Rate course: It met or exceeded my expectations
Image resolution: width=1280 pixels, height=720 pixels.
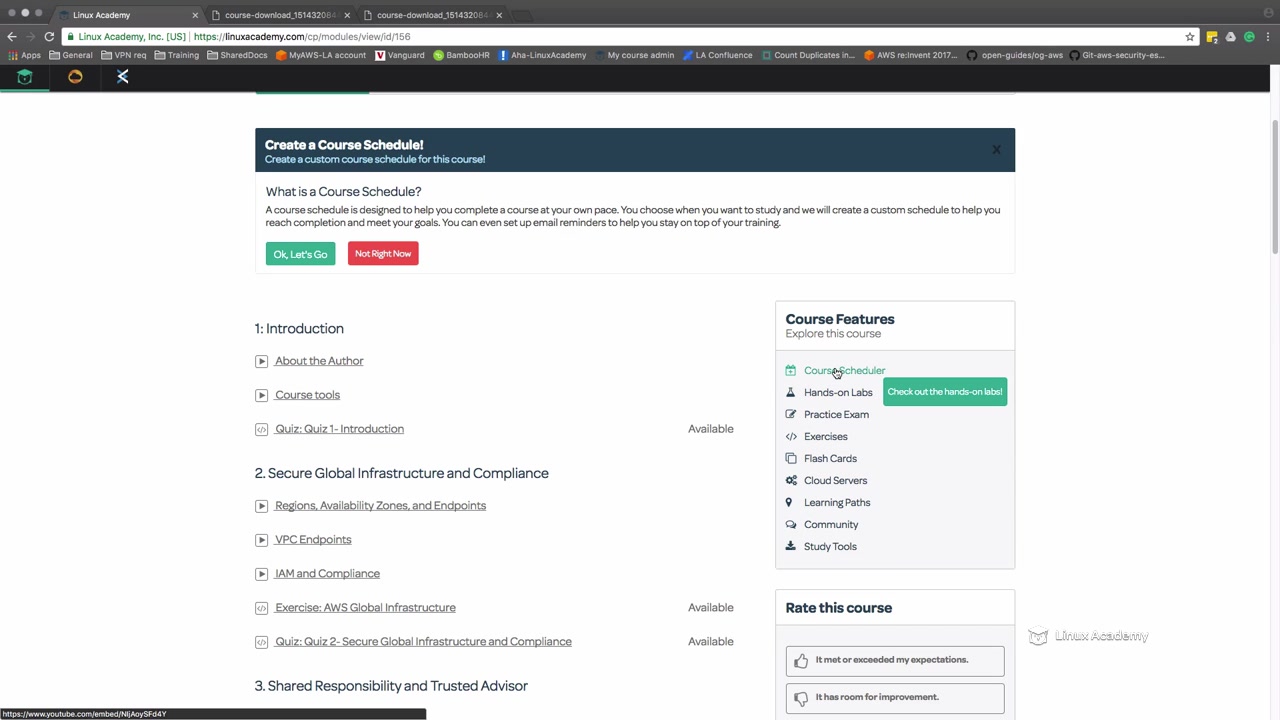coord(895,661)
